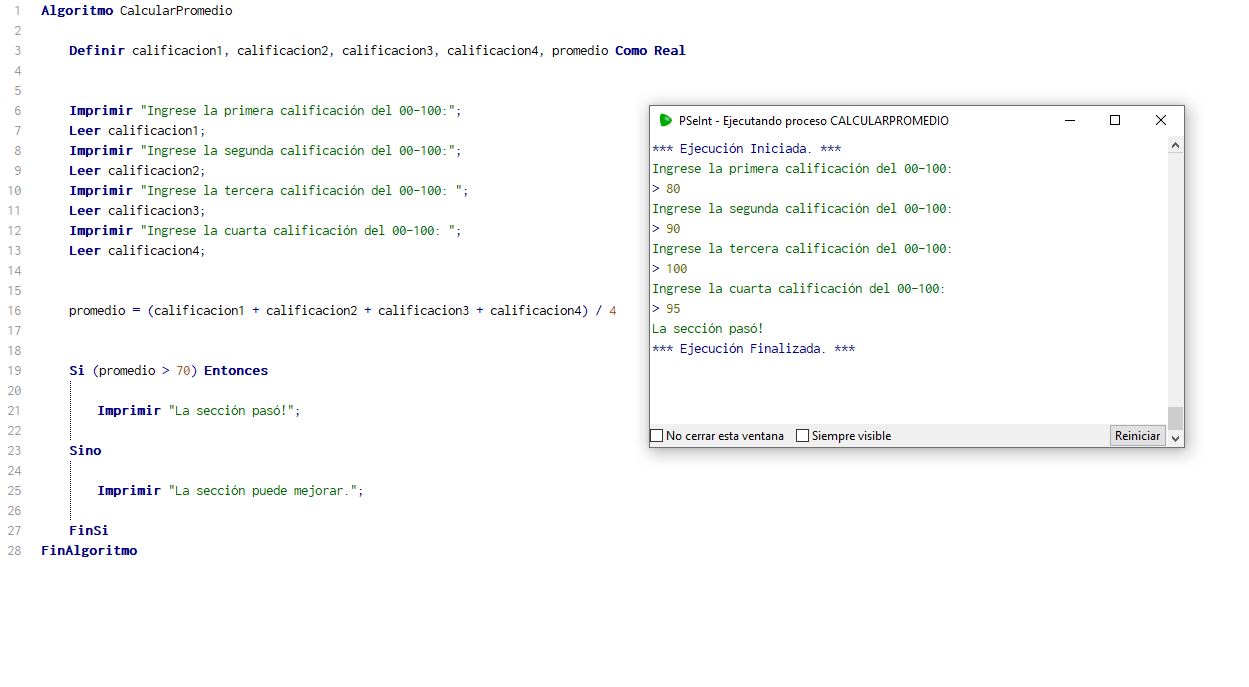Toggle 'Siempre visible' checkbox
This screenshot has width=1249, height=687.
pyautogui.click(x=803, y=436)
